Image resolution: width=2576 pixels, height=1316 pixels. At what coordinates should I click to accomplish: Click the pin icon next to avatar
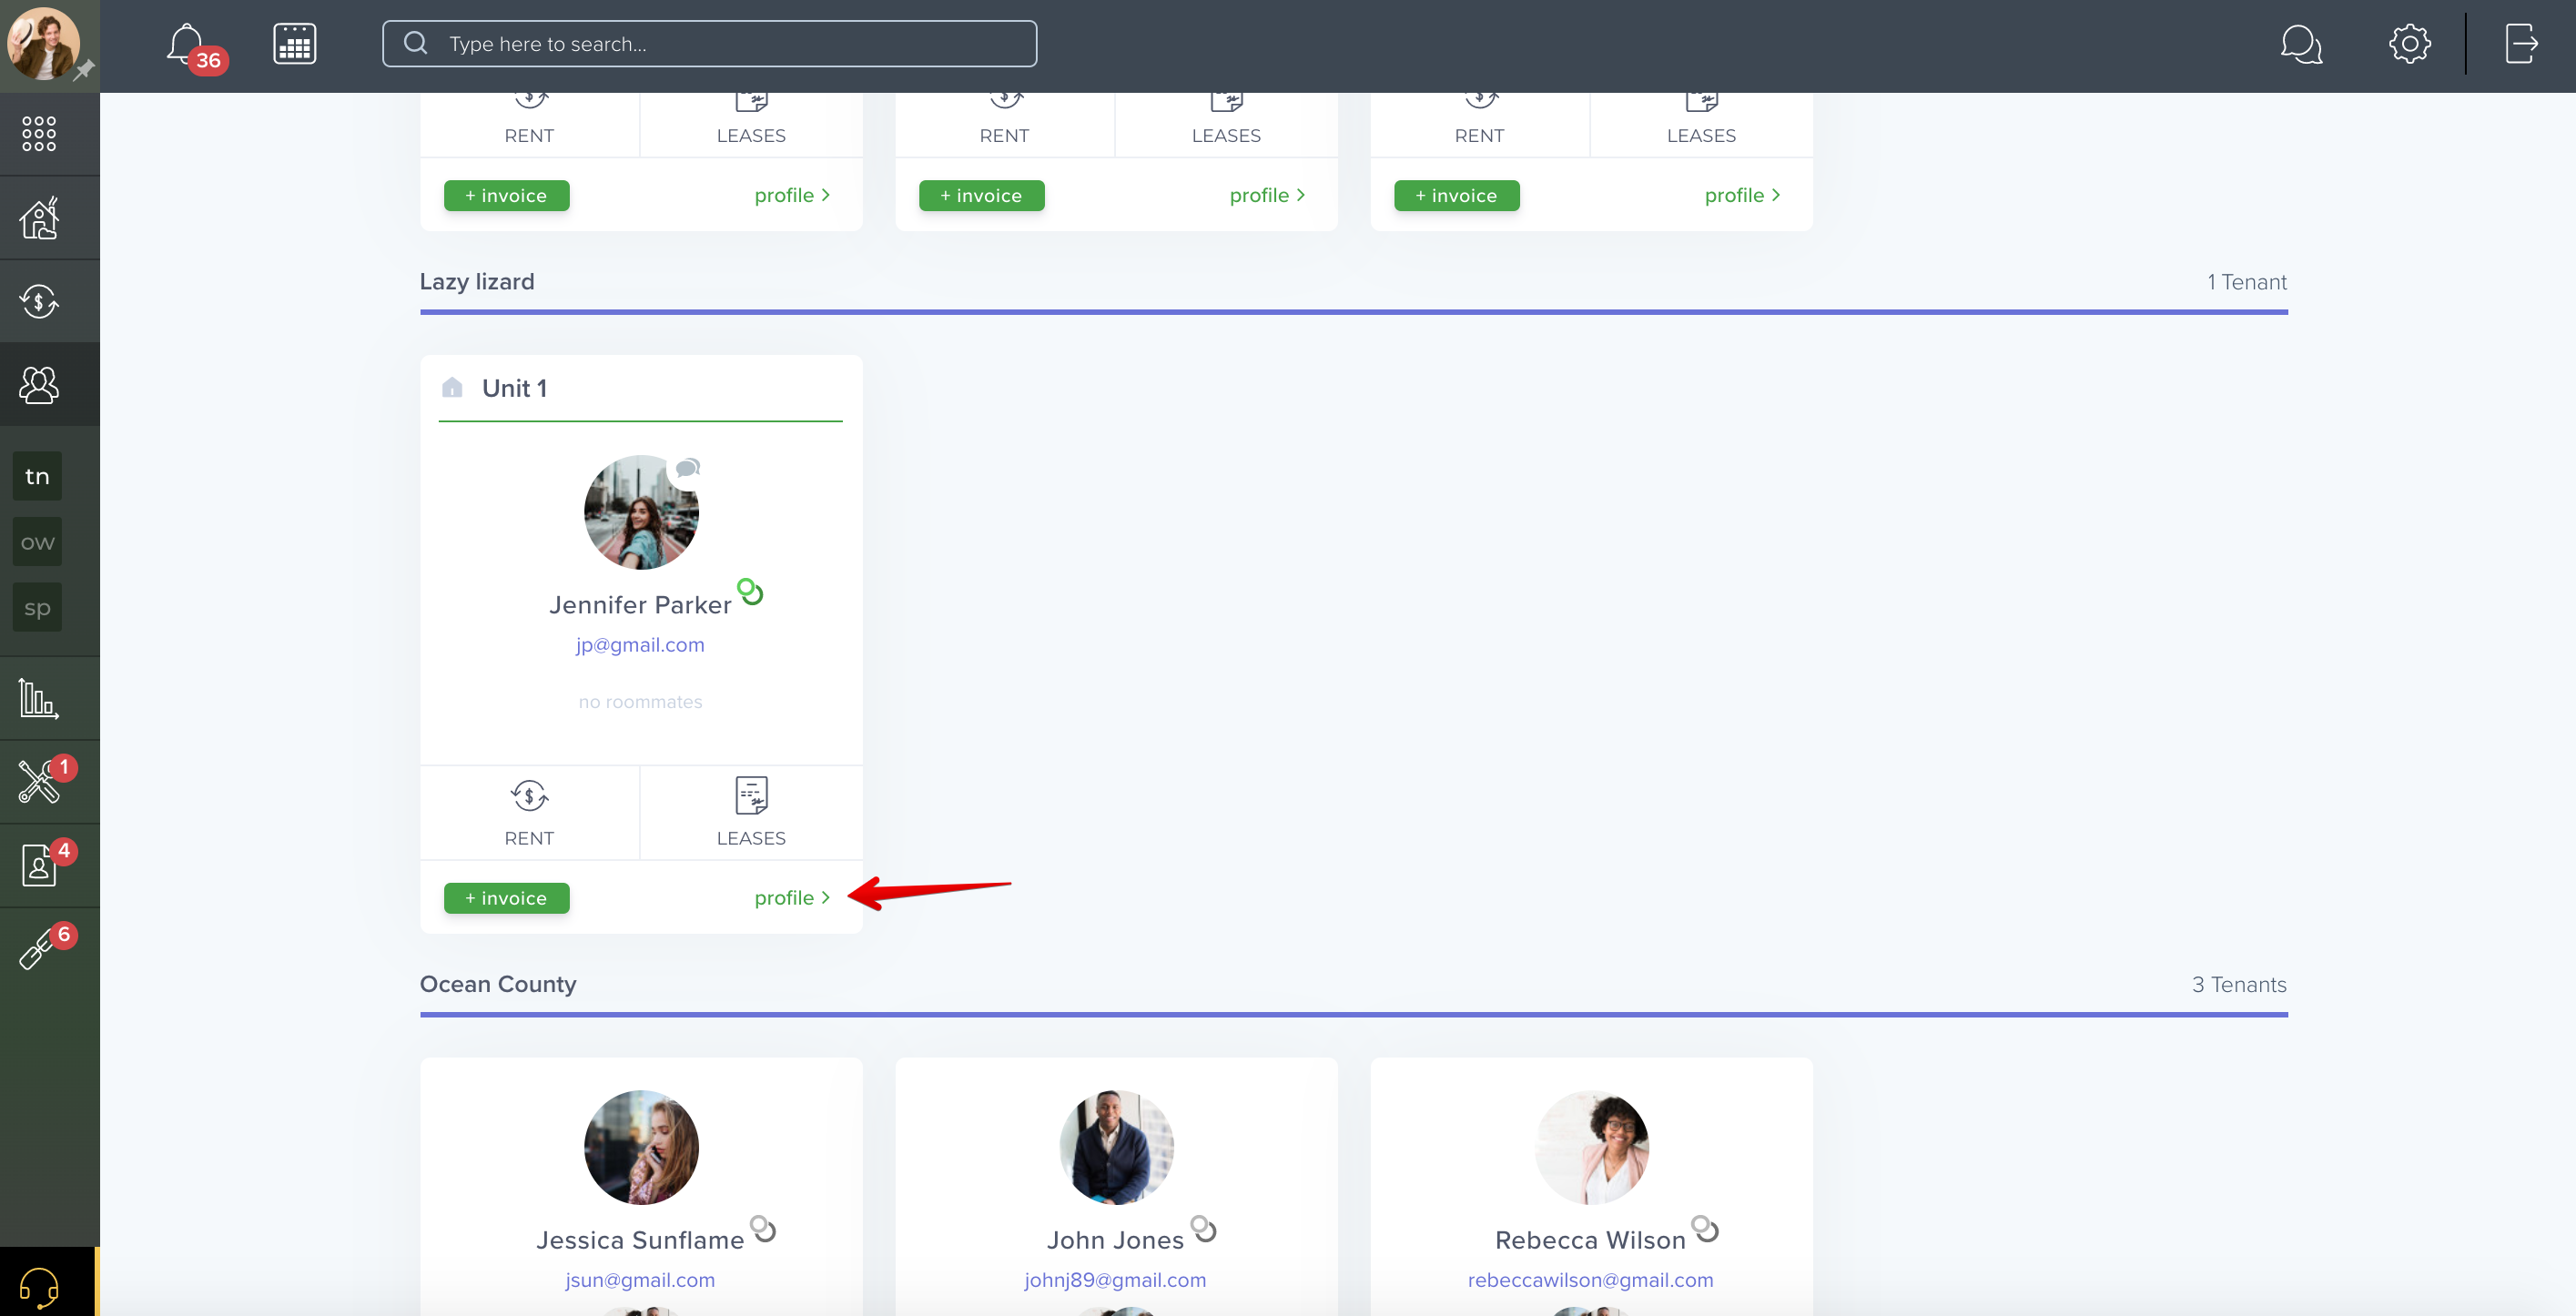[84, 70]
